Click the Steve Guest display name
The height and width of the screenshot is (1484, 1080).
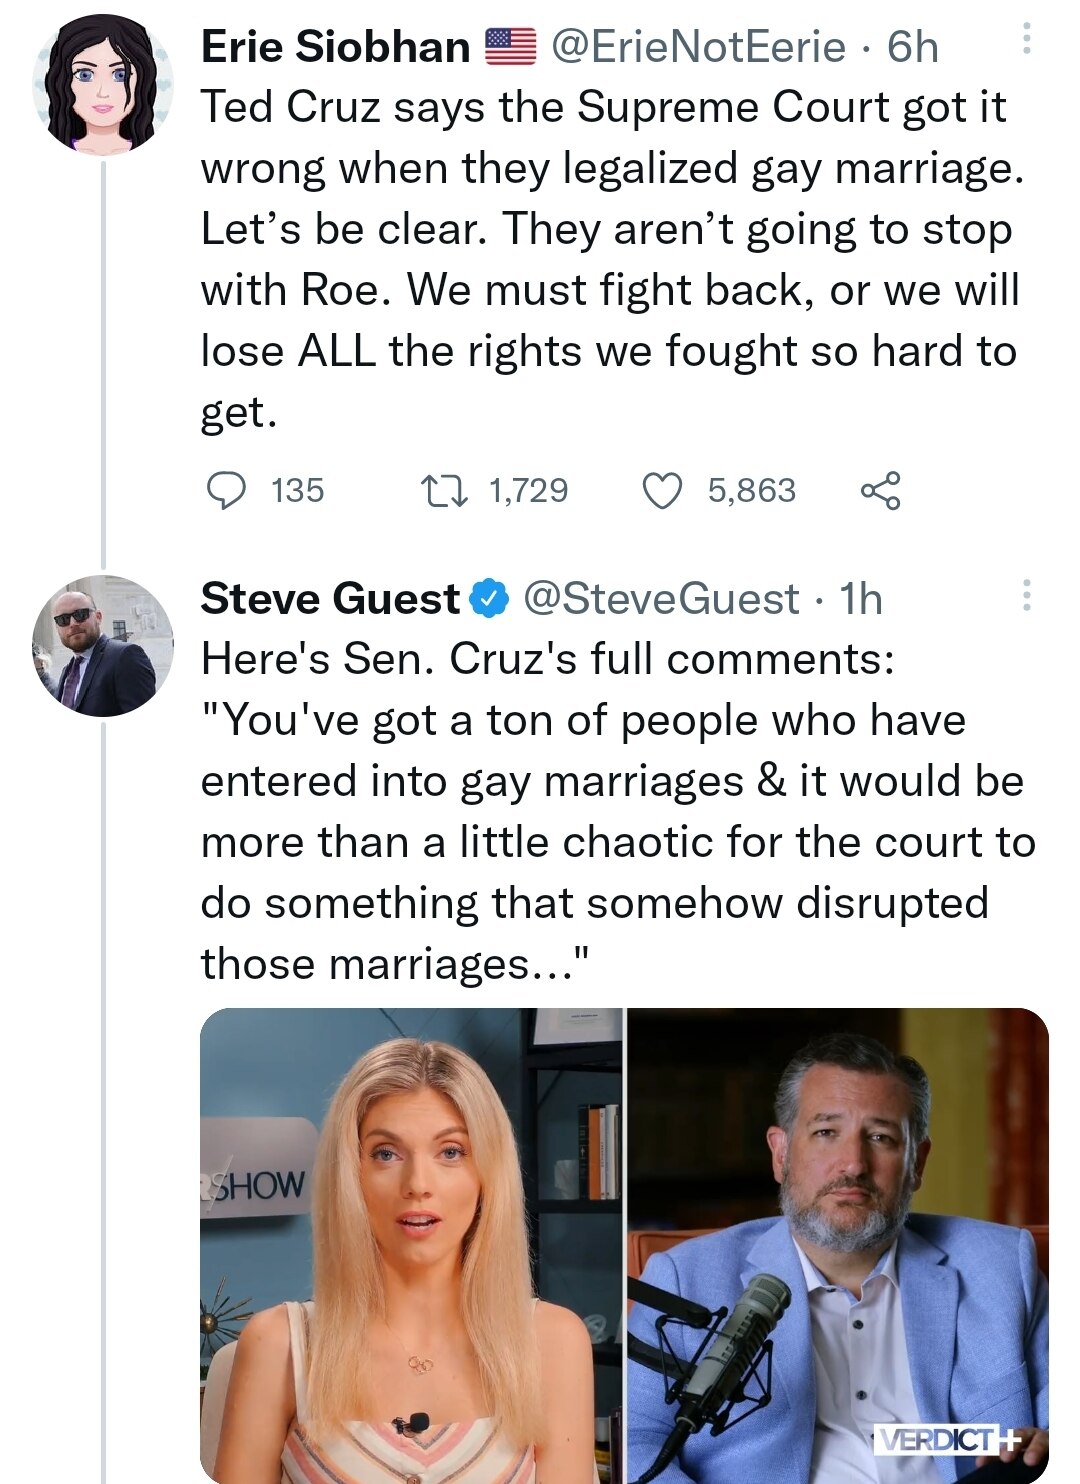(x=329, y=599)
